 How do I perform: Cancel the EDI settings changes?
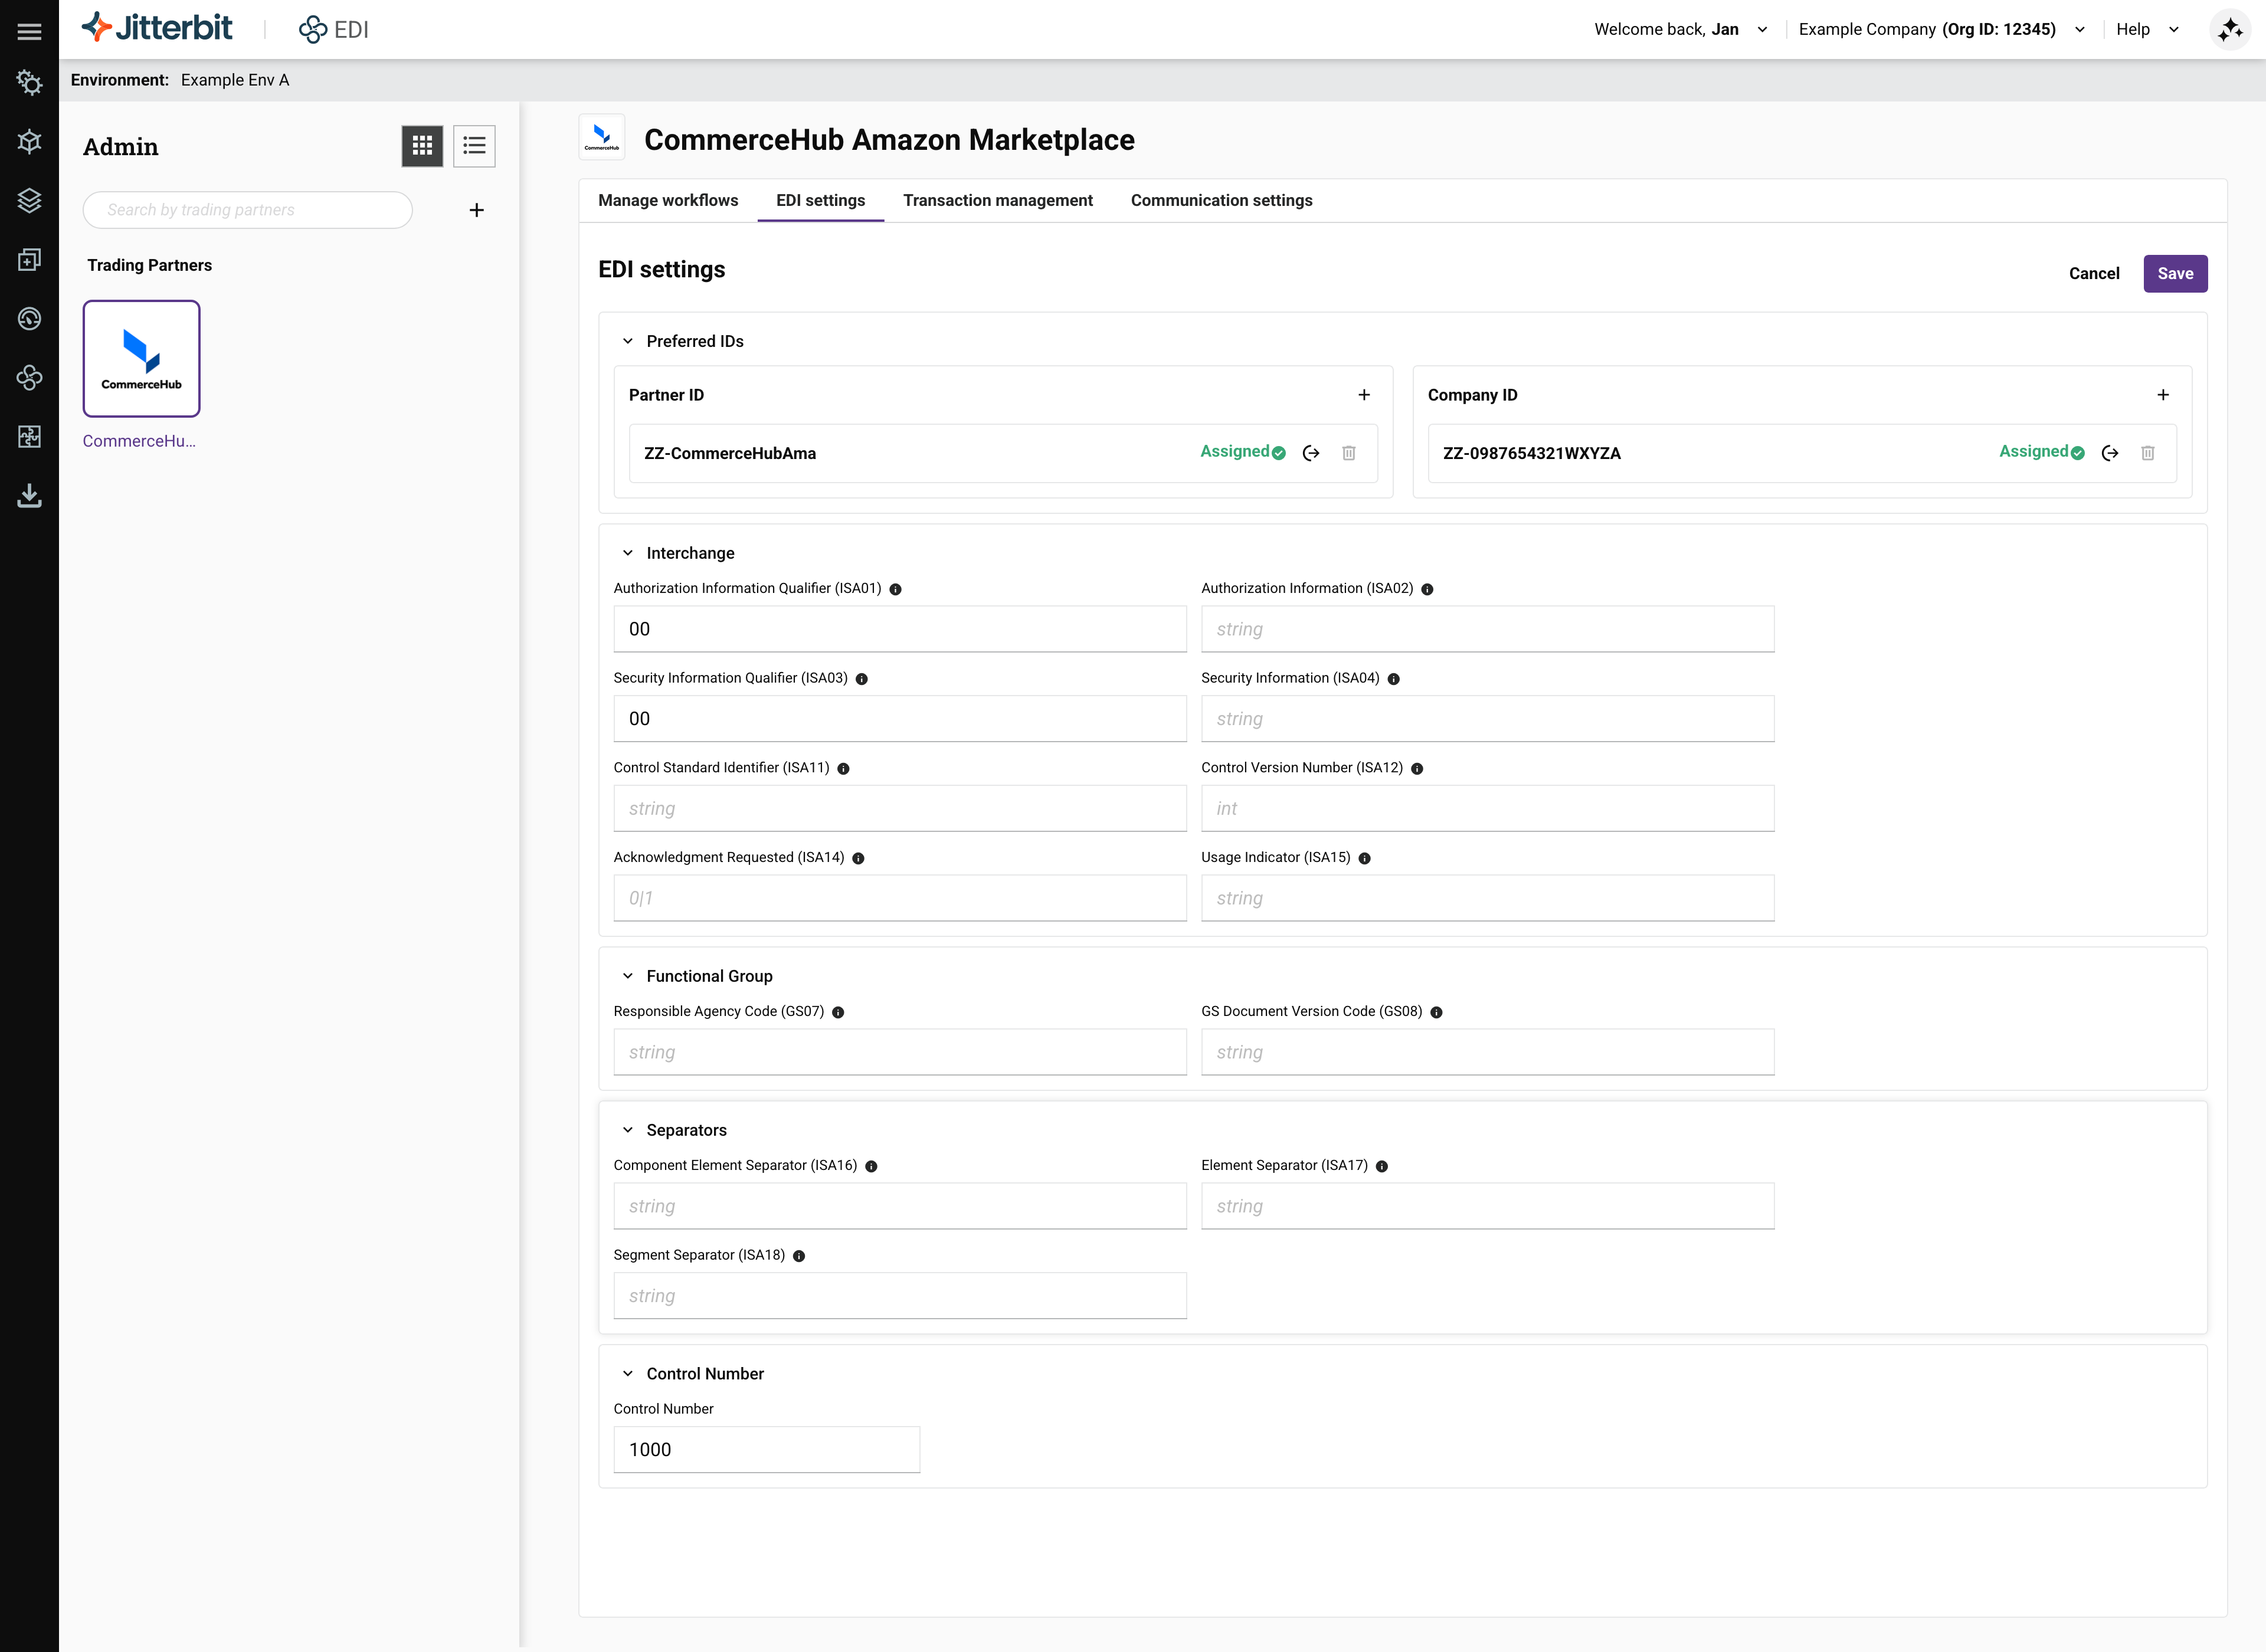coord(2093,273)
